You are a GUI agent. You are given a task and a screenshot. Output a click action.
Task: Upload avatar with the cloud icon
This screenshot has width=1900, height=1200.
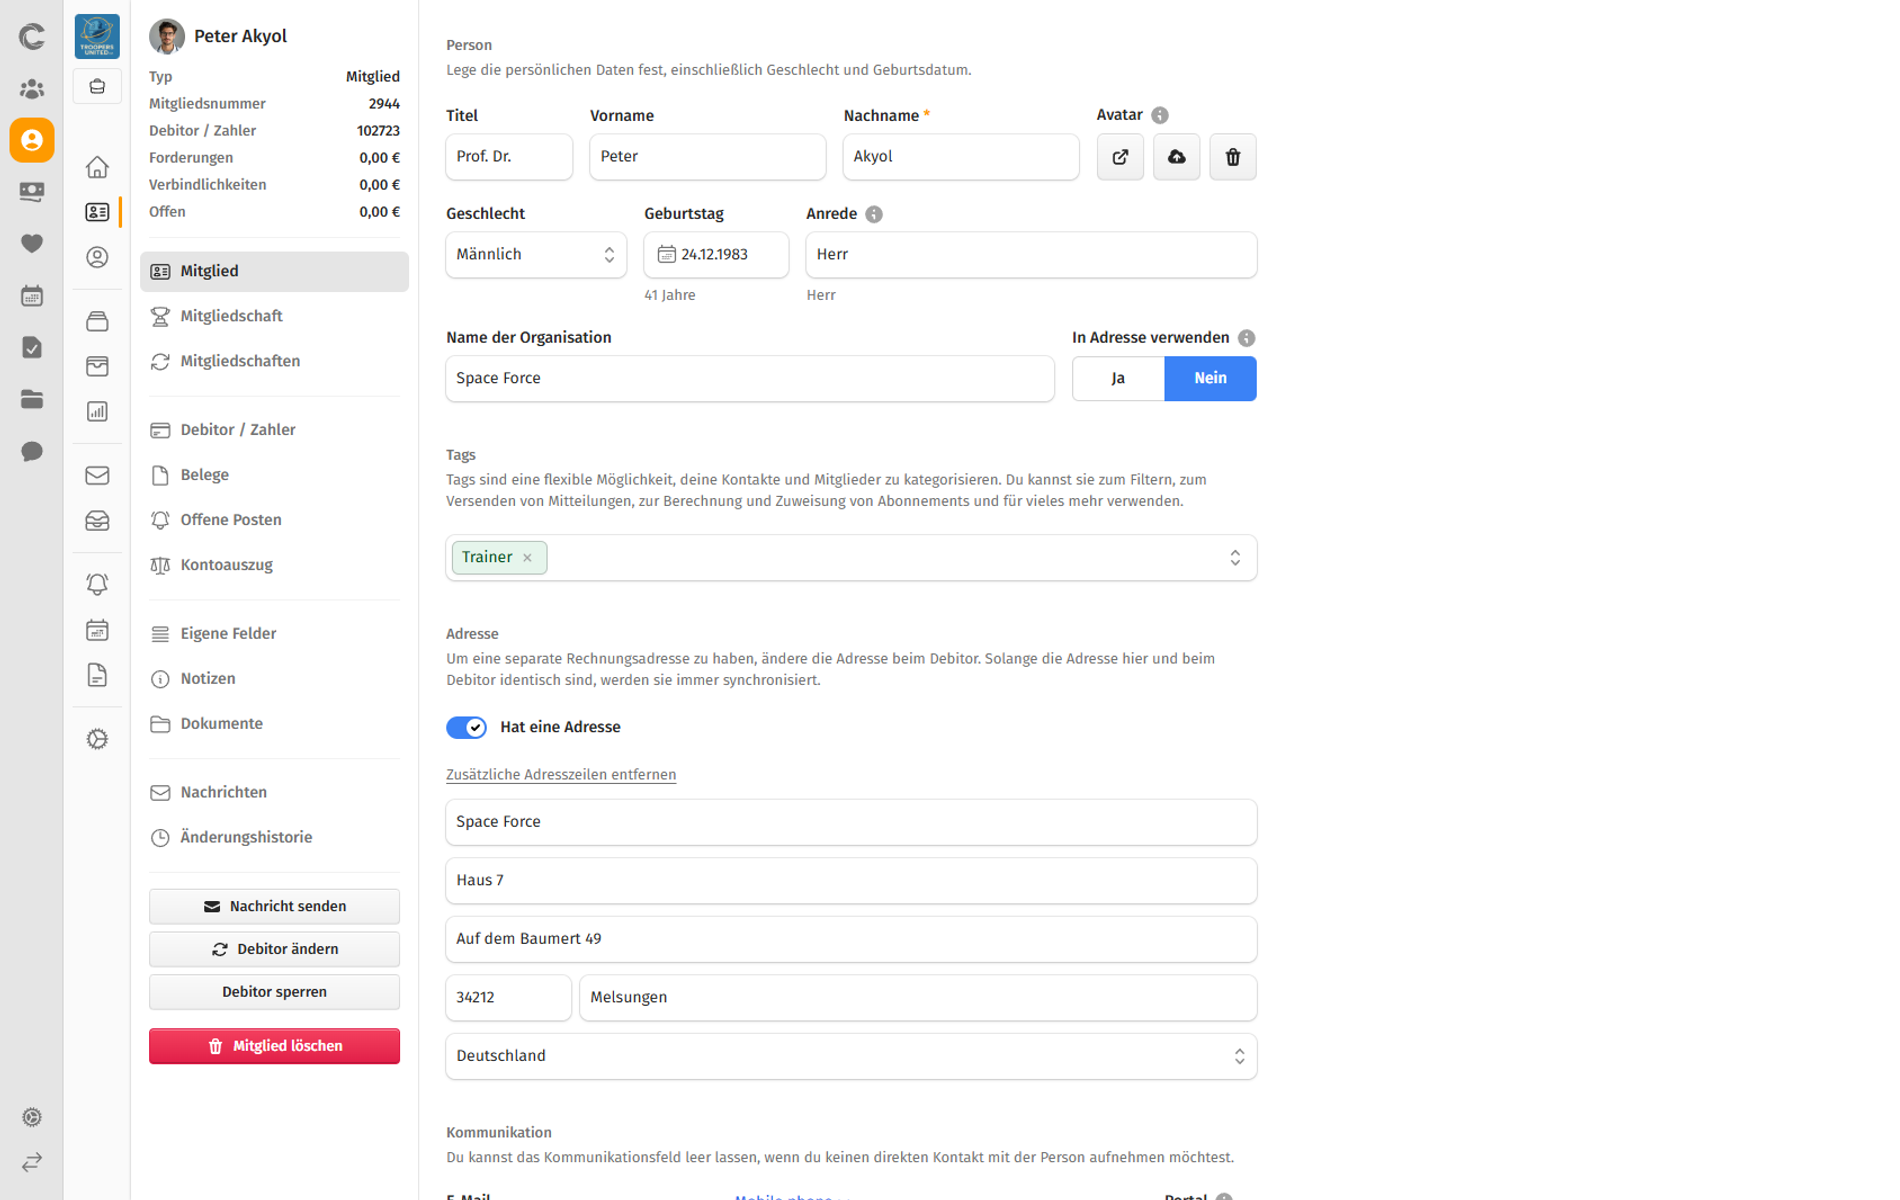click(1176, 157)
